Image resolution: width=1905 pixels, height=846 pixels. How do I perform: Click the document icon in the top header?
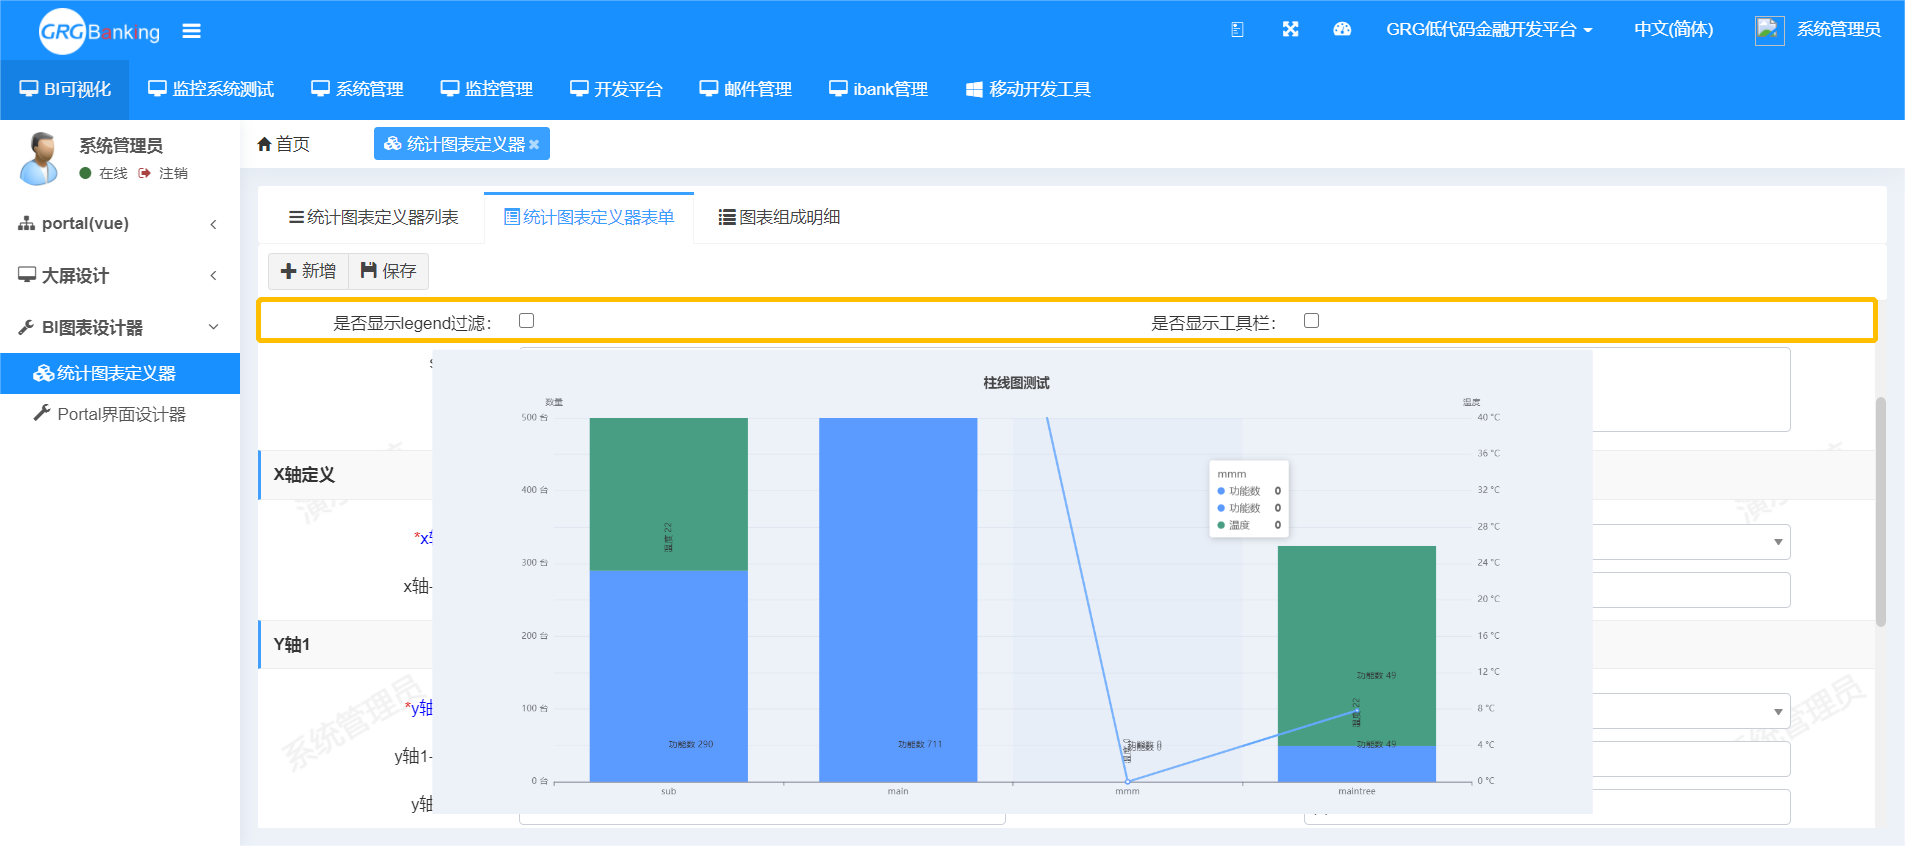1237,30
